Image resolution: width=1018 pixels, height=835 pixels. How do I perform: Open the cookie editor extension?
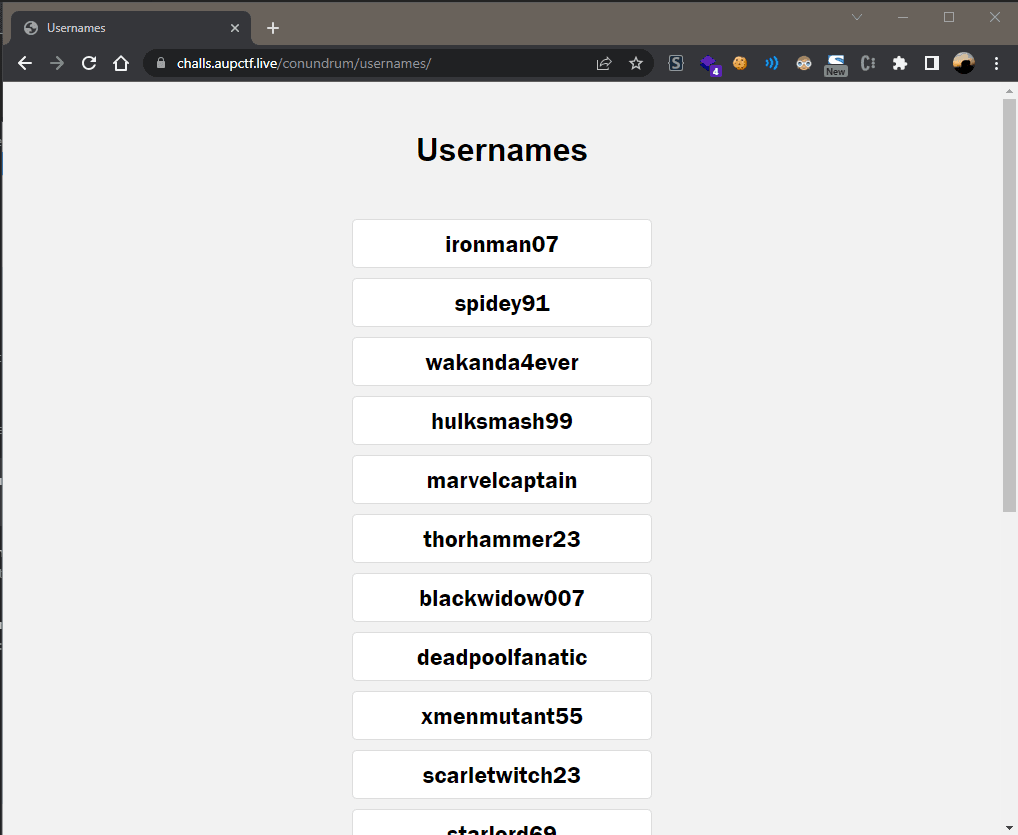click(739, 63)
